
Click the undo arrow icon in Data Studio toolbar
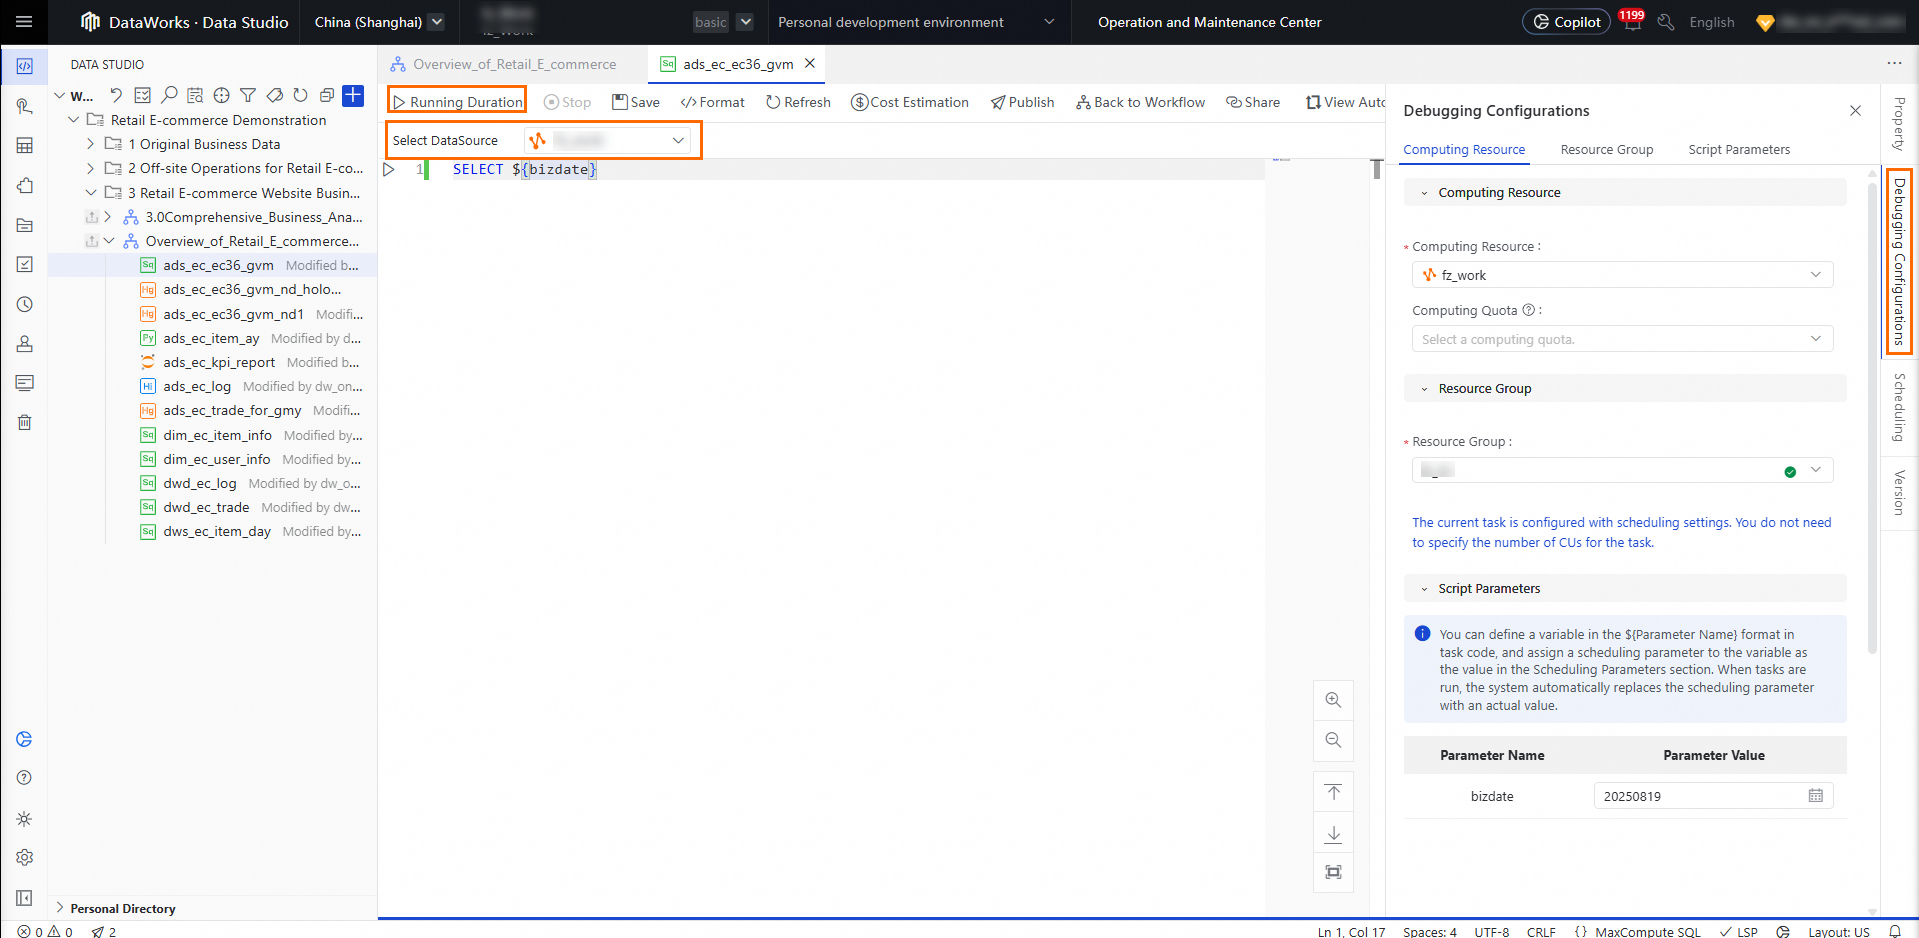point(116,95)
